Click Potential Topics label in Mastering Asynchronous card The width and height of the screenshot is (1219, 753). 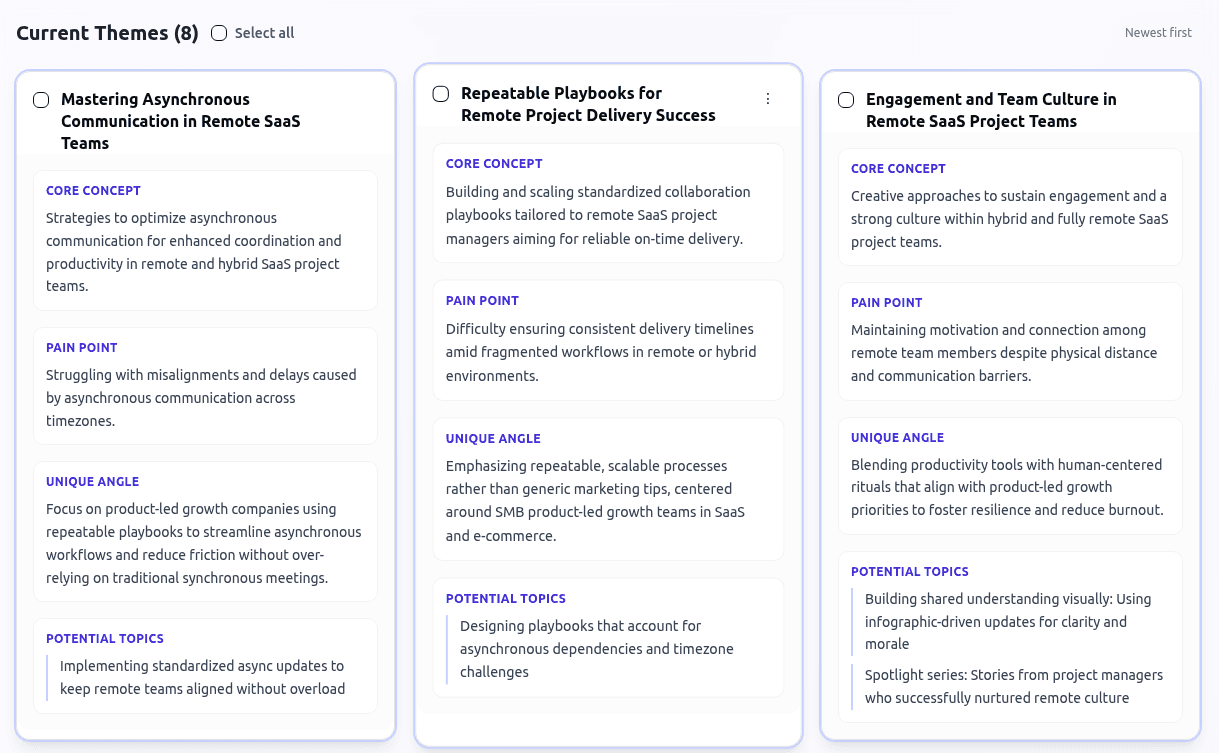tap(105, 639)
